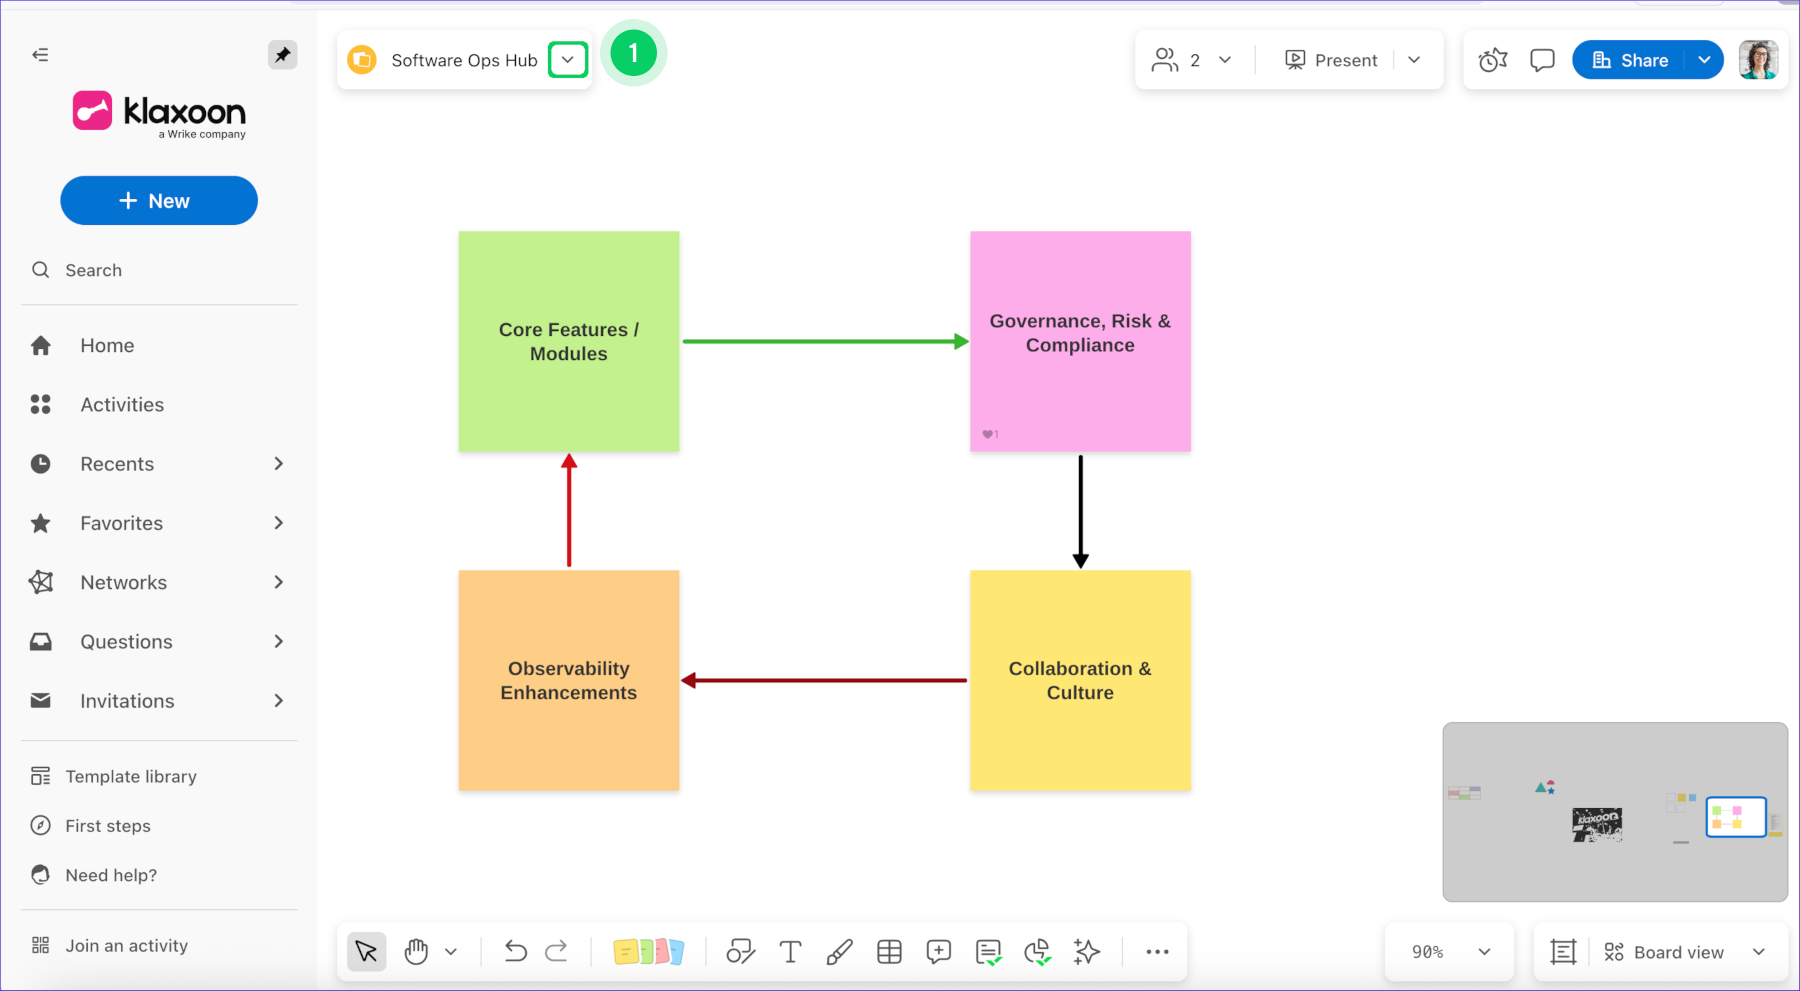Open the Software Ops Hub dropdown
This screenshot has height=991, width=1800.
[568, 60]
